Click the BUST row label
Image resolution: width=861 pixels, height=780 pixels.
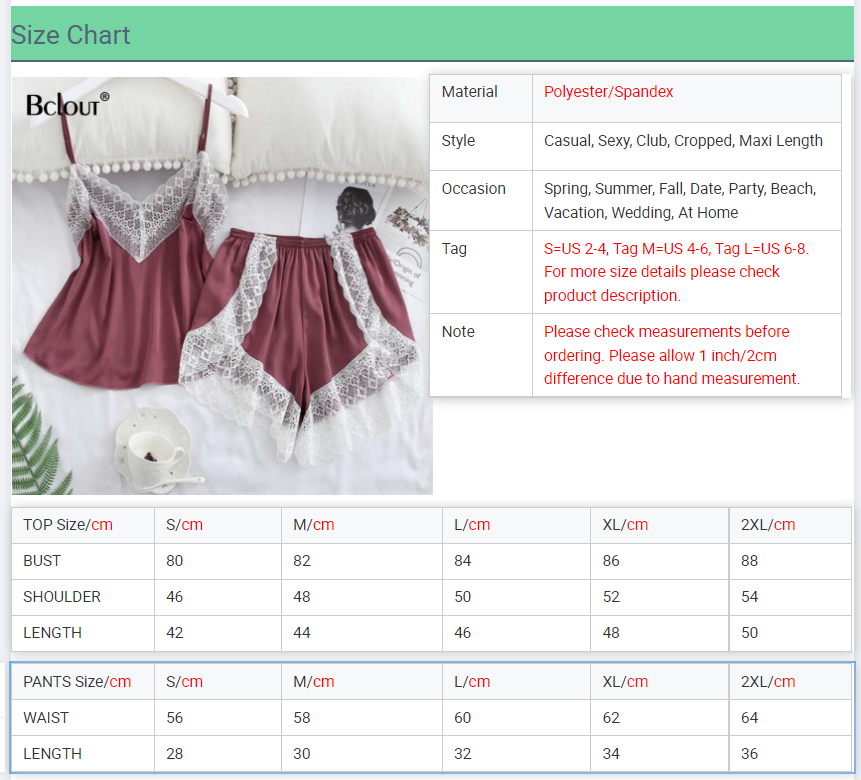[x=42, y=561]
